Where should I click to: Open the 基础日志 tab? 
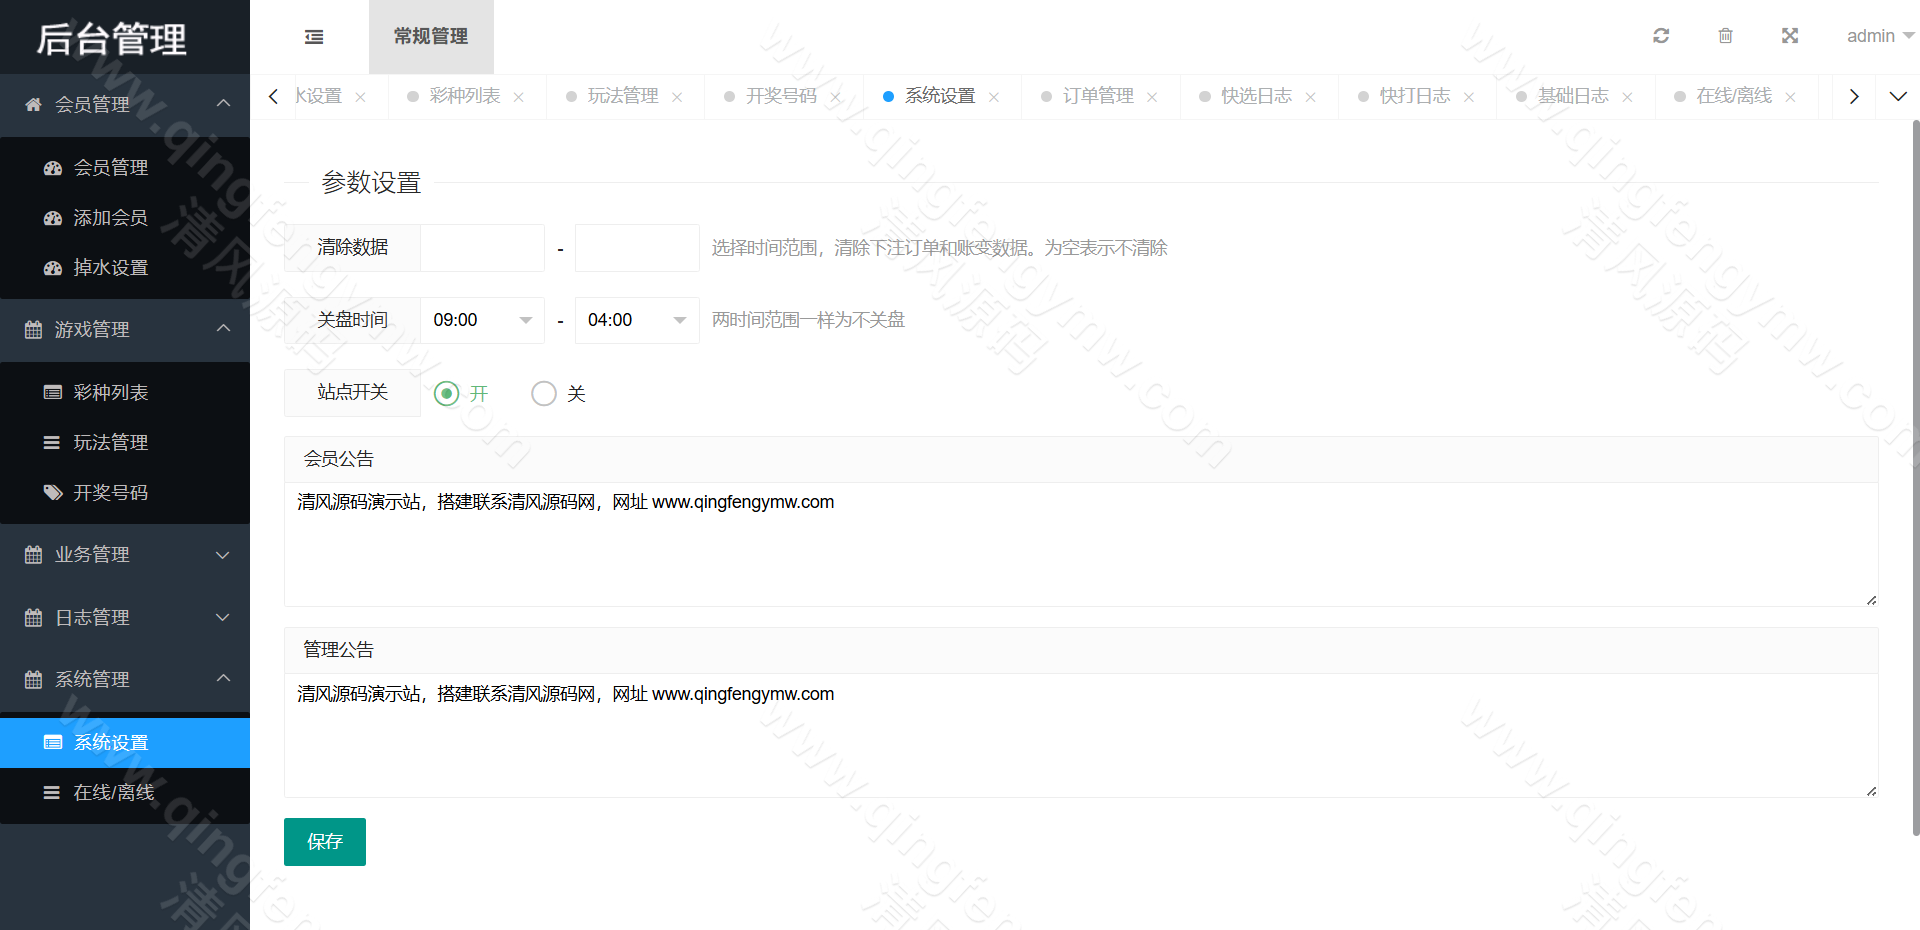(1575, 96)
